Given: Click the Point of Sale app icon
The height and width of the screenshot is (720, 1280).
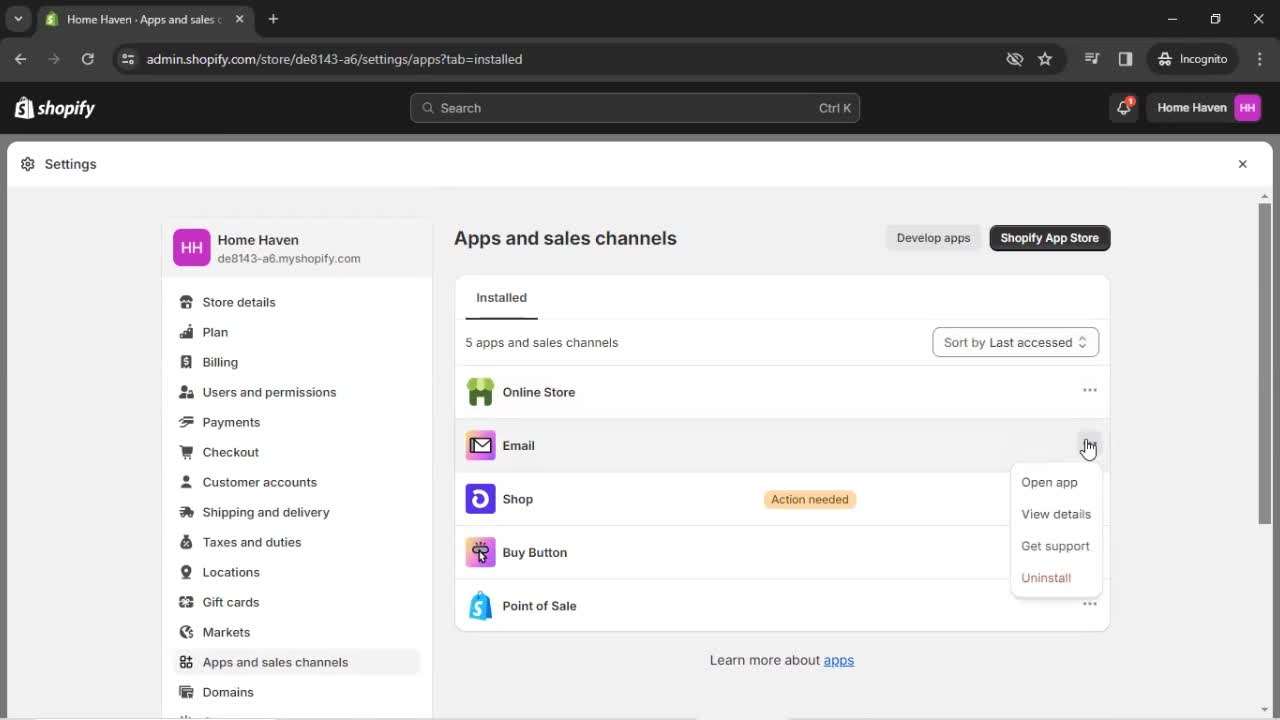Looking at the screenshot, I should (x=480, y=606).
